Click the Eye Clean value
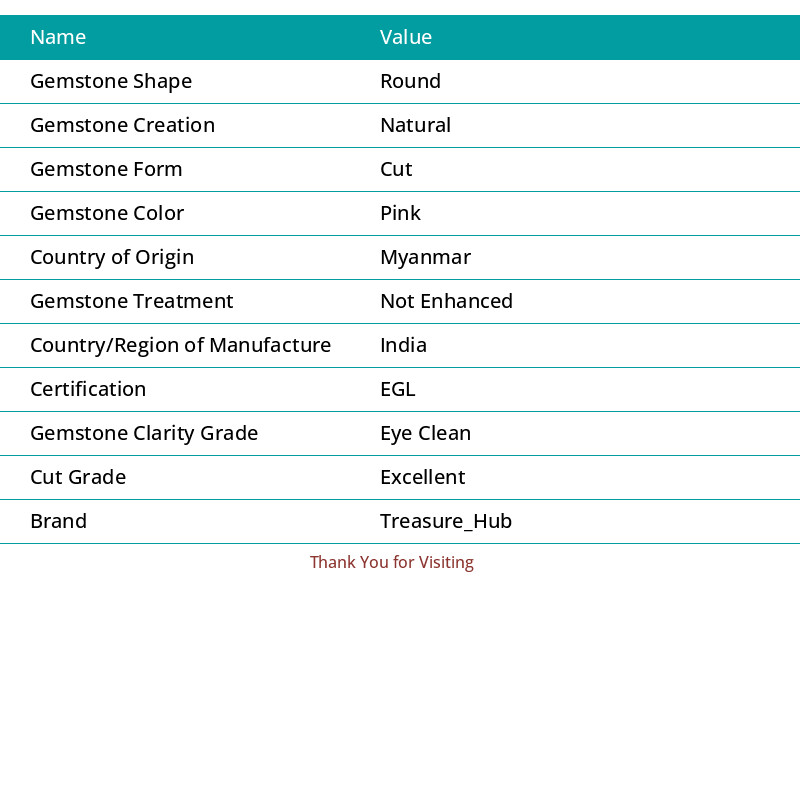800x800 pixels. coord(426,434)
